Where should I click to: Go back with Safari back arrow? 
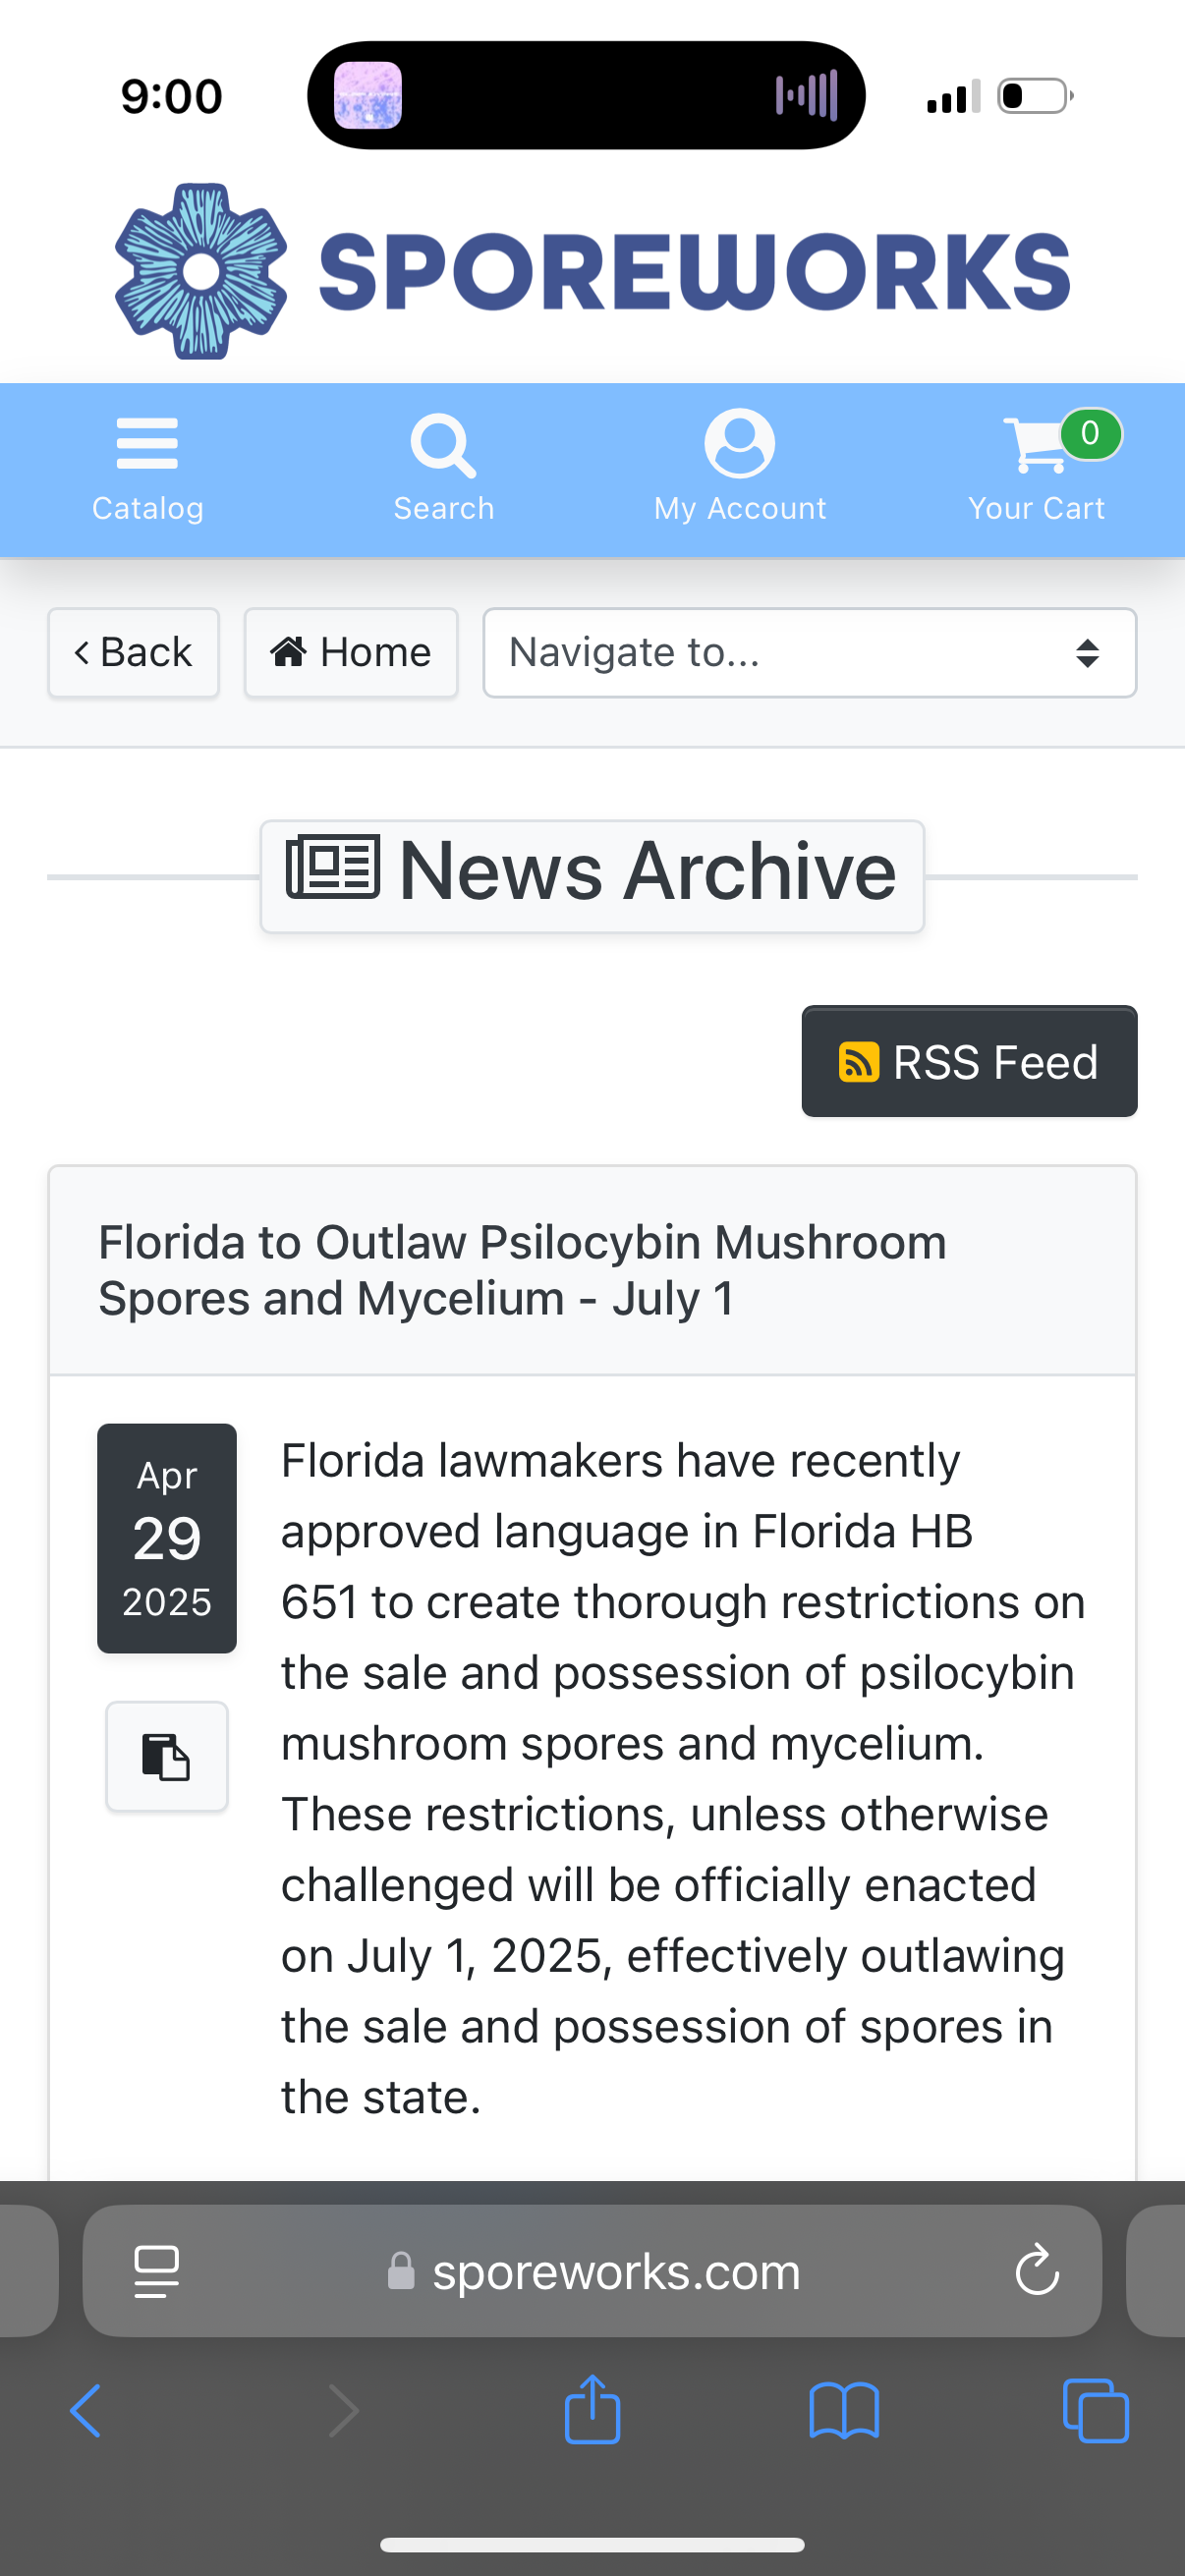[86, 2410]
